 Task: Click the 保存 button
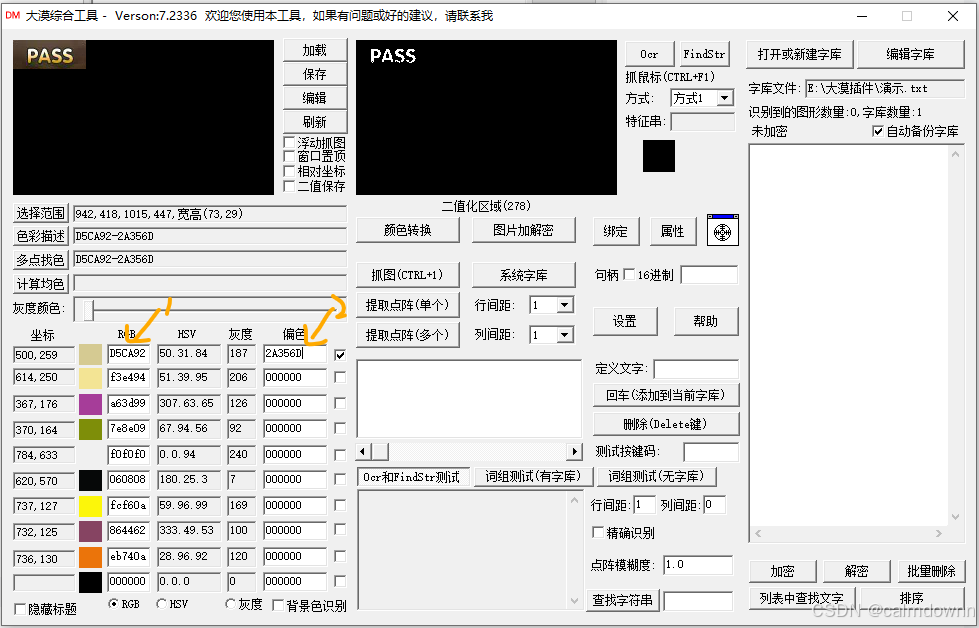coord(315,74)
